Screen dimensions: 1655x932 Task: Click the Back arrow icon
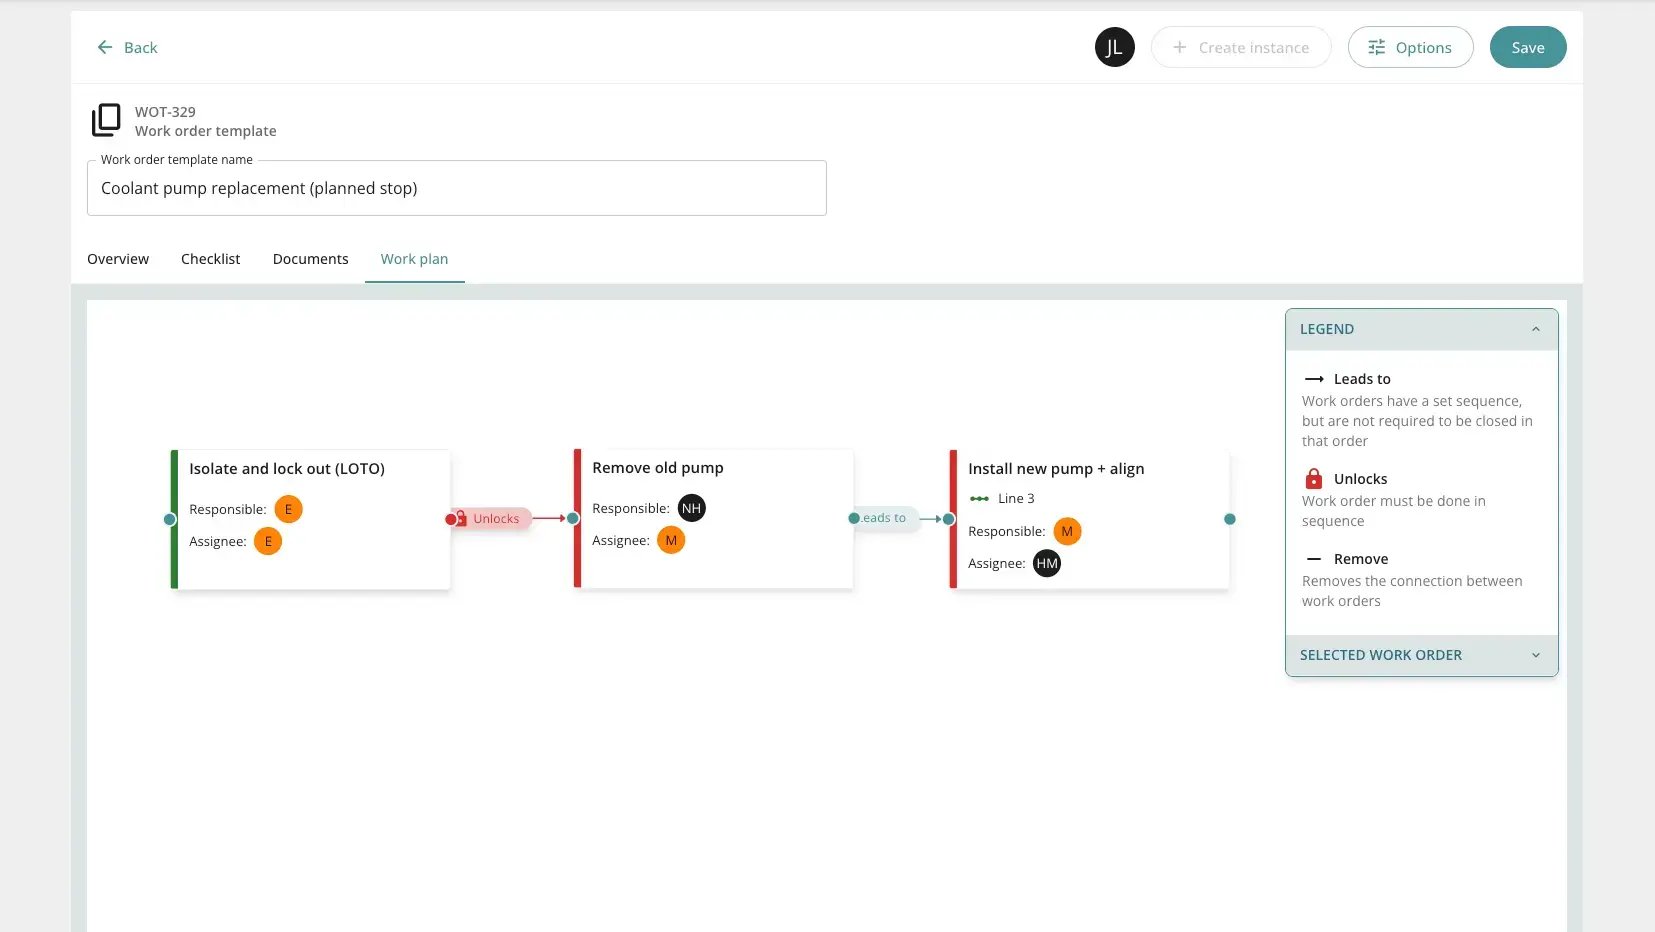(105, 47)
